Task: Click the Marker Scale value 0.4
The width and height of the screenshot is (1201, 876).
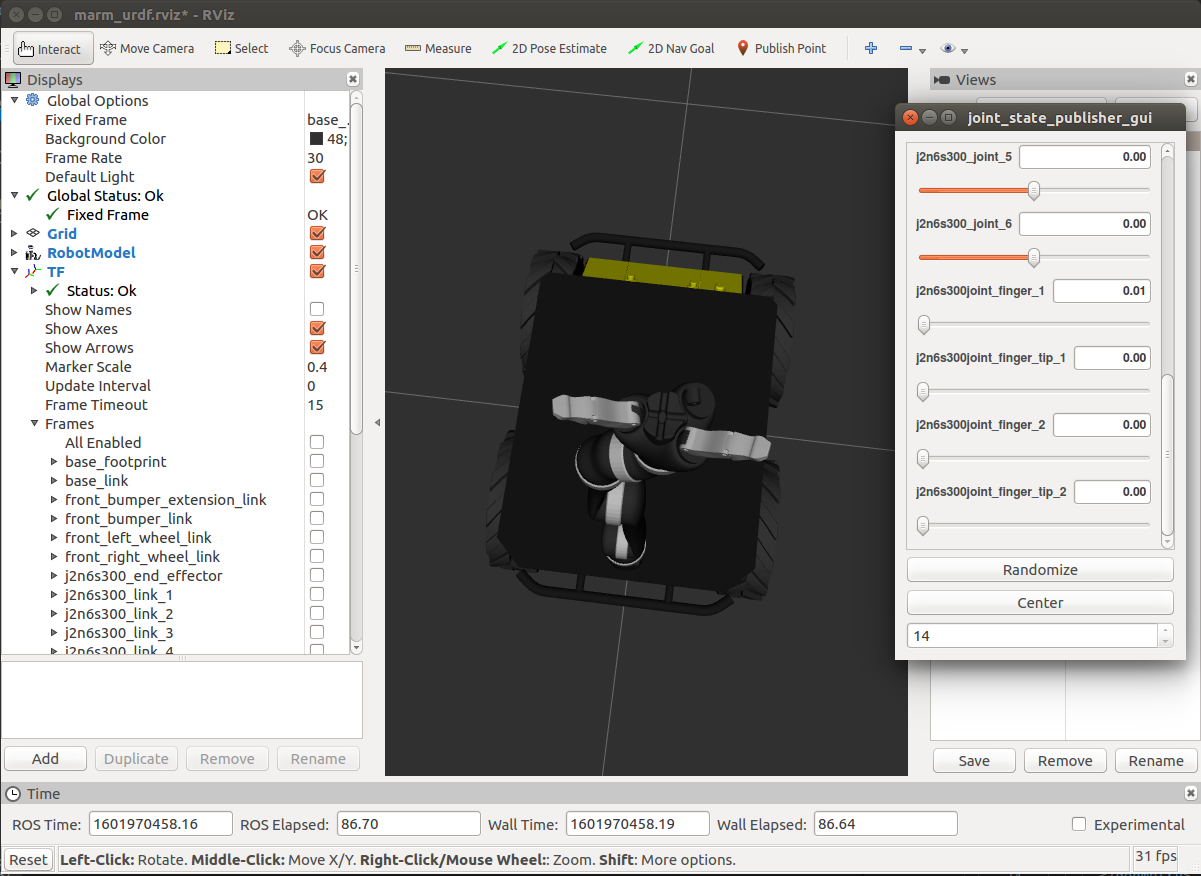Action: tap(317, 367)
